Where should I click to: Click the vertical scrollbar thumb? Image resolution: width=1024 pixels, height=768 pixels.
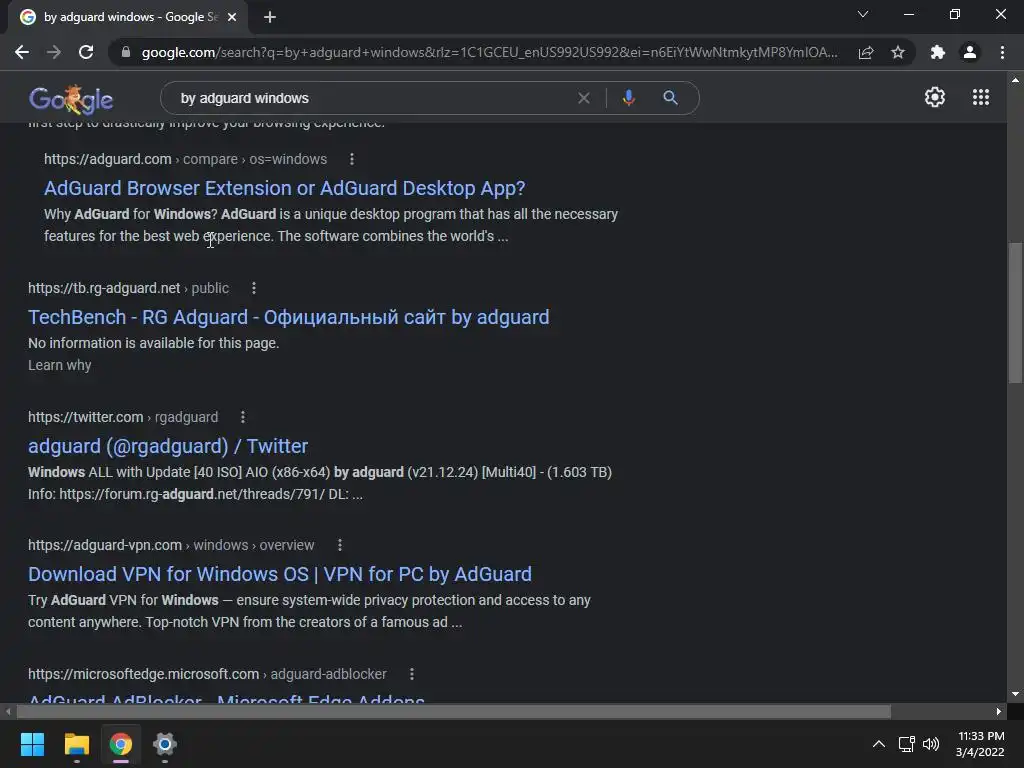click(x=1015, y=313)
